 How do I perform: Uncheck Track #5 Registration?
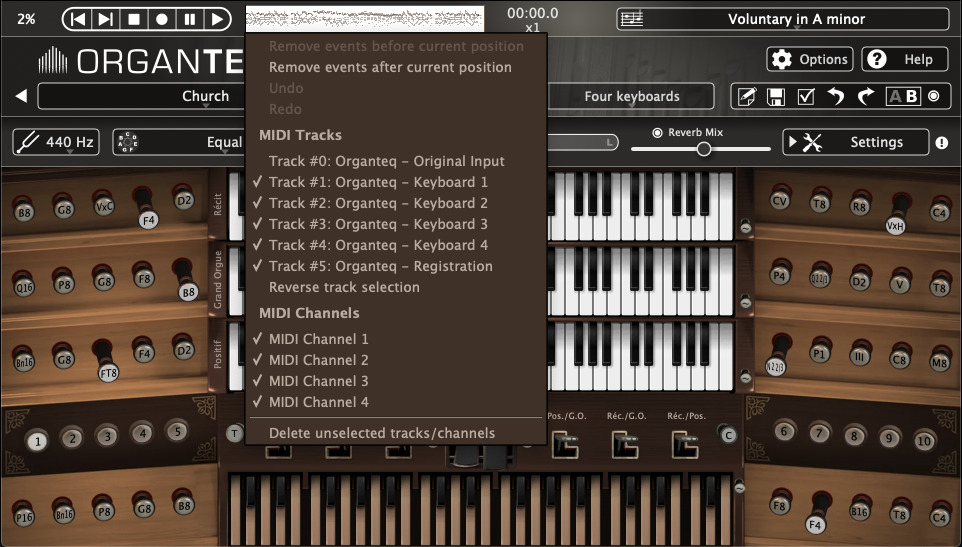tap(380, 266)
